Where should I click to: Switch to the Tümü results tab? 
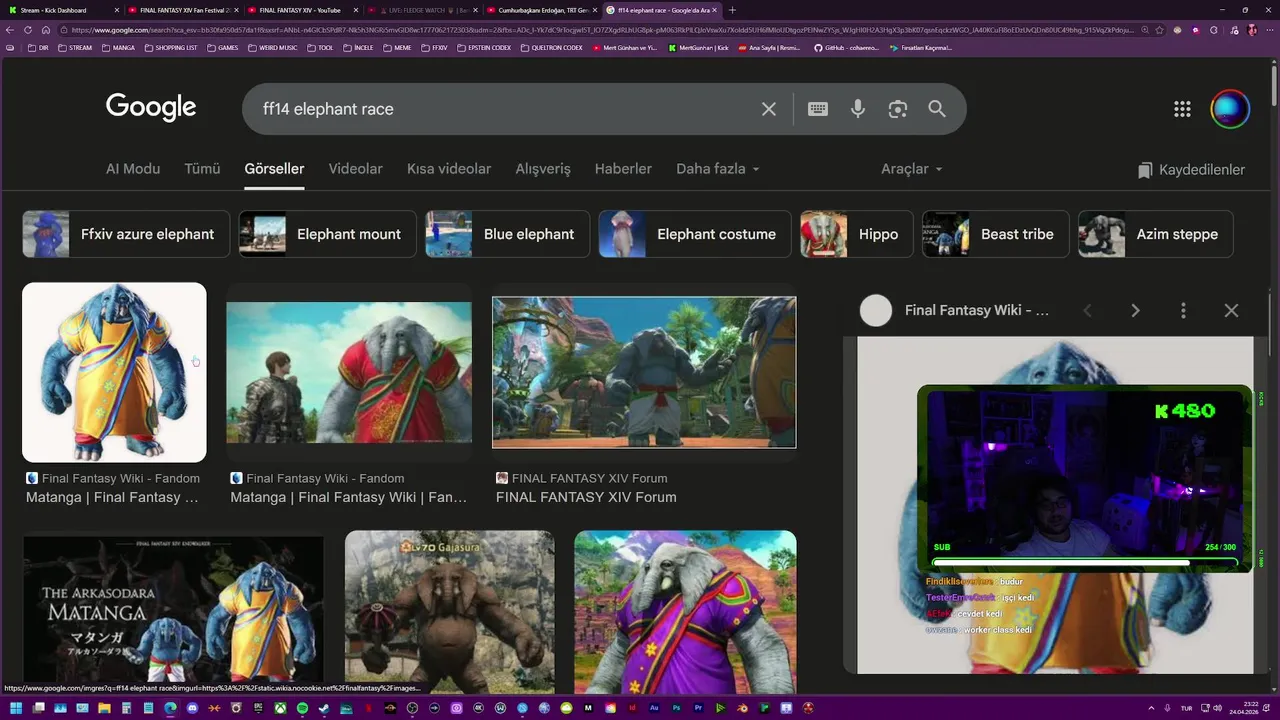(x=202, y=169)
